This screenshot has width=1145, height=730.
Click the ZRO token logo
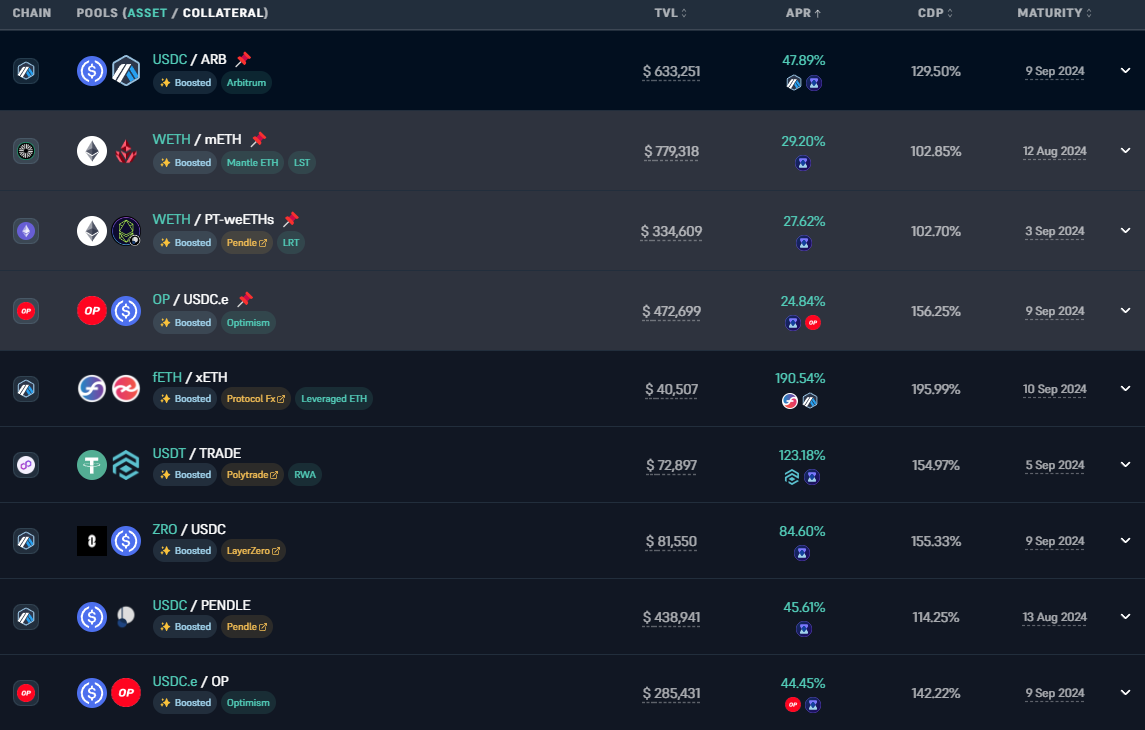pyautogui.click(x=92, y=541)
